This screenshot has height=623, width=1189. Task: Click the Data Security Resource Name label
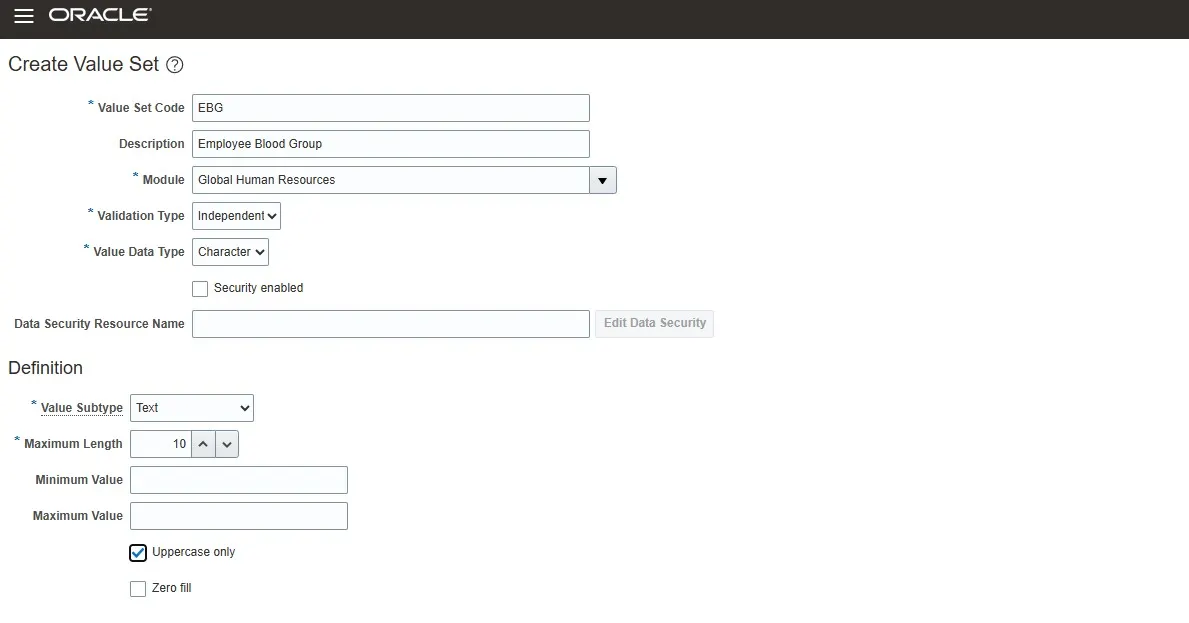[99, 324]
